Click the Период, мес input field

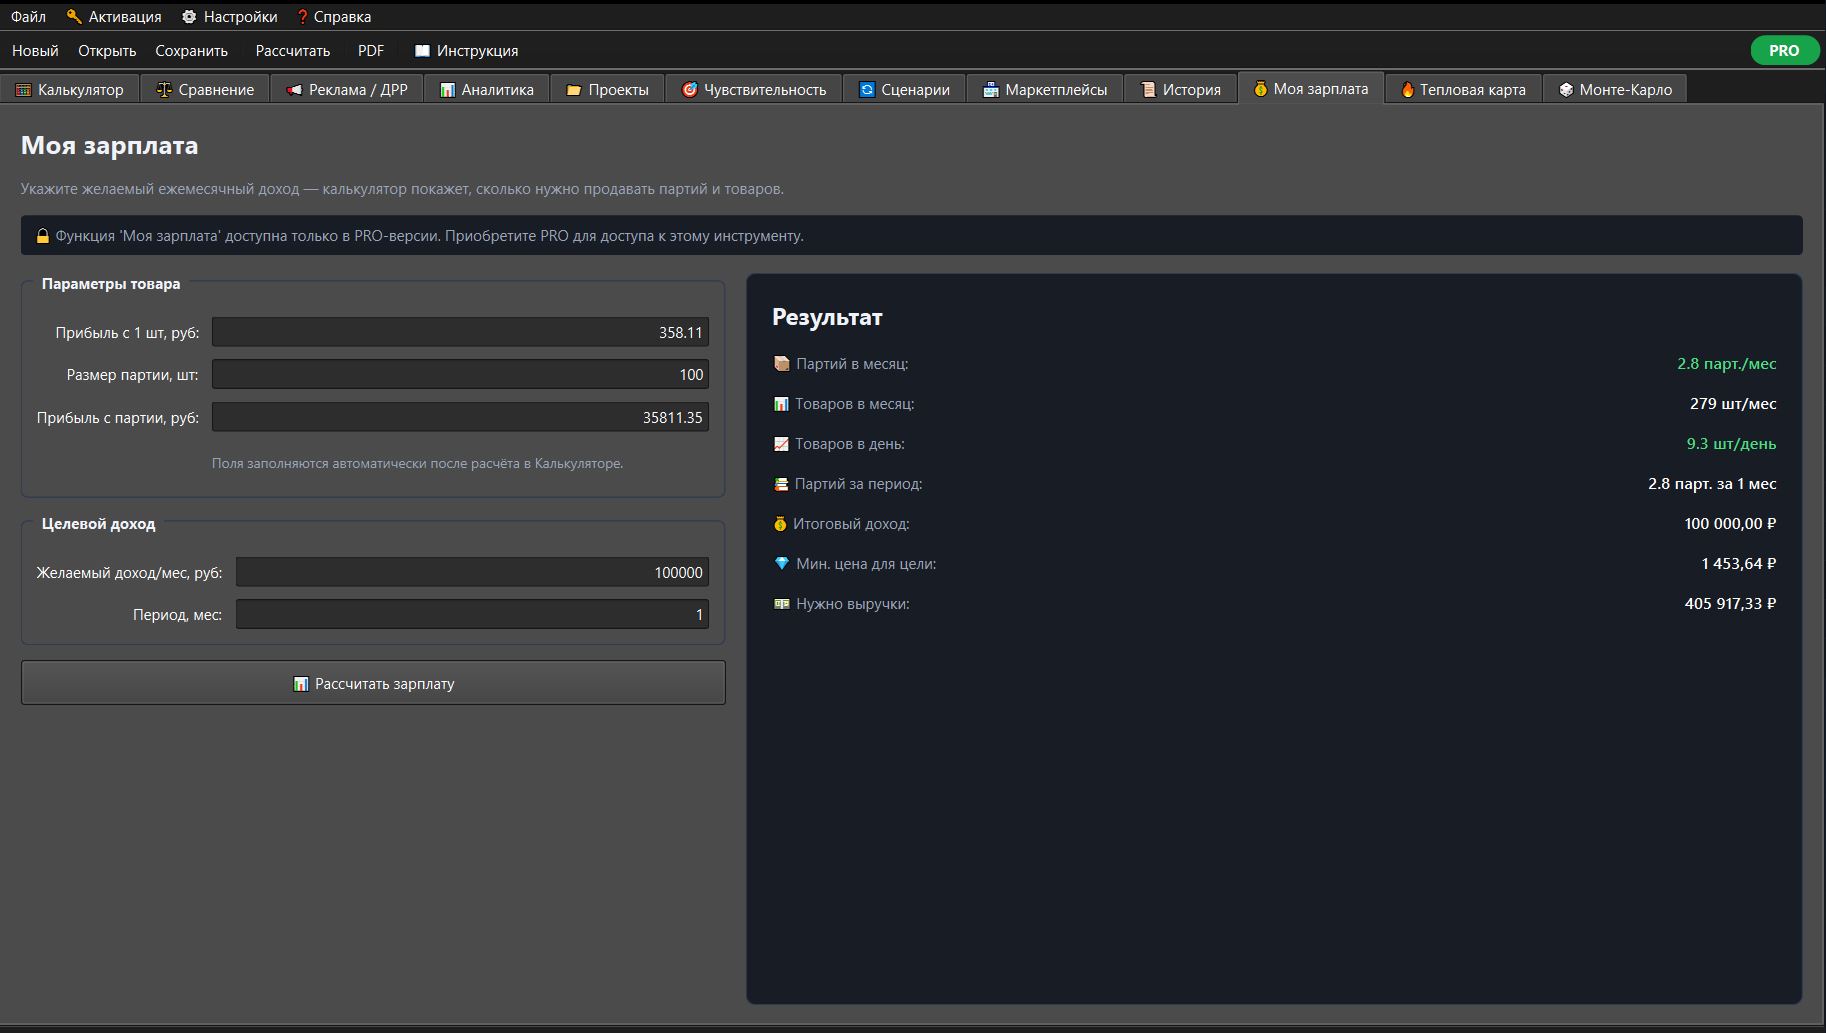pos(472,614)
